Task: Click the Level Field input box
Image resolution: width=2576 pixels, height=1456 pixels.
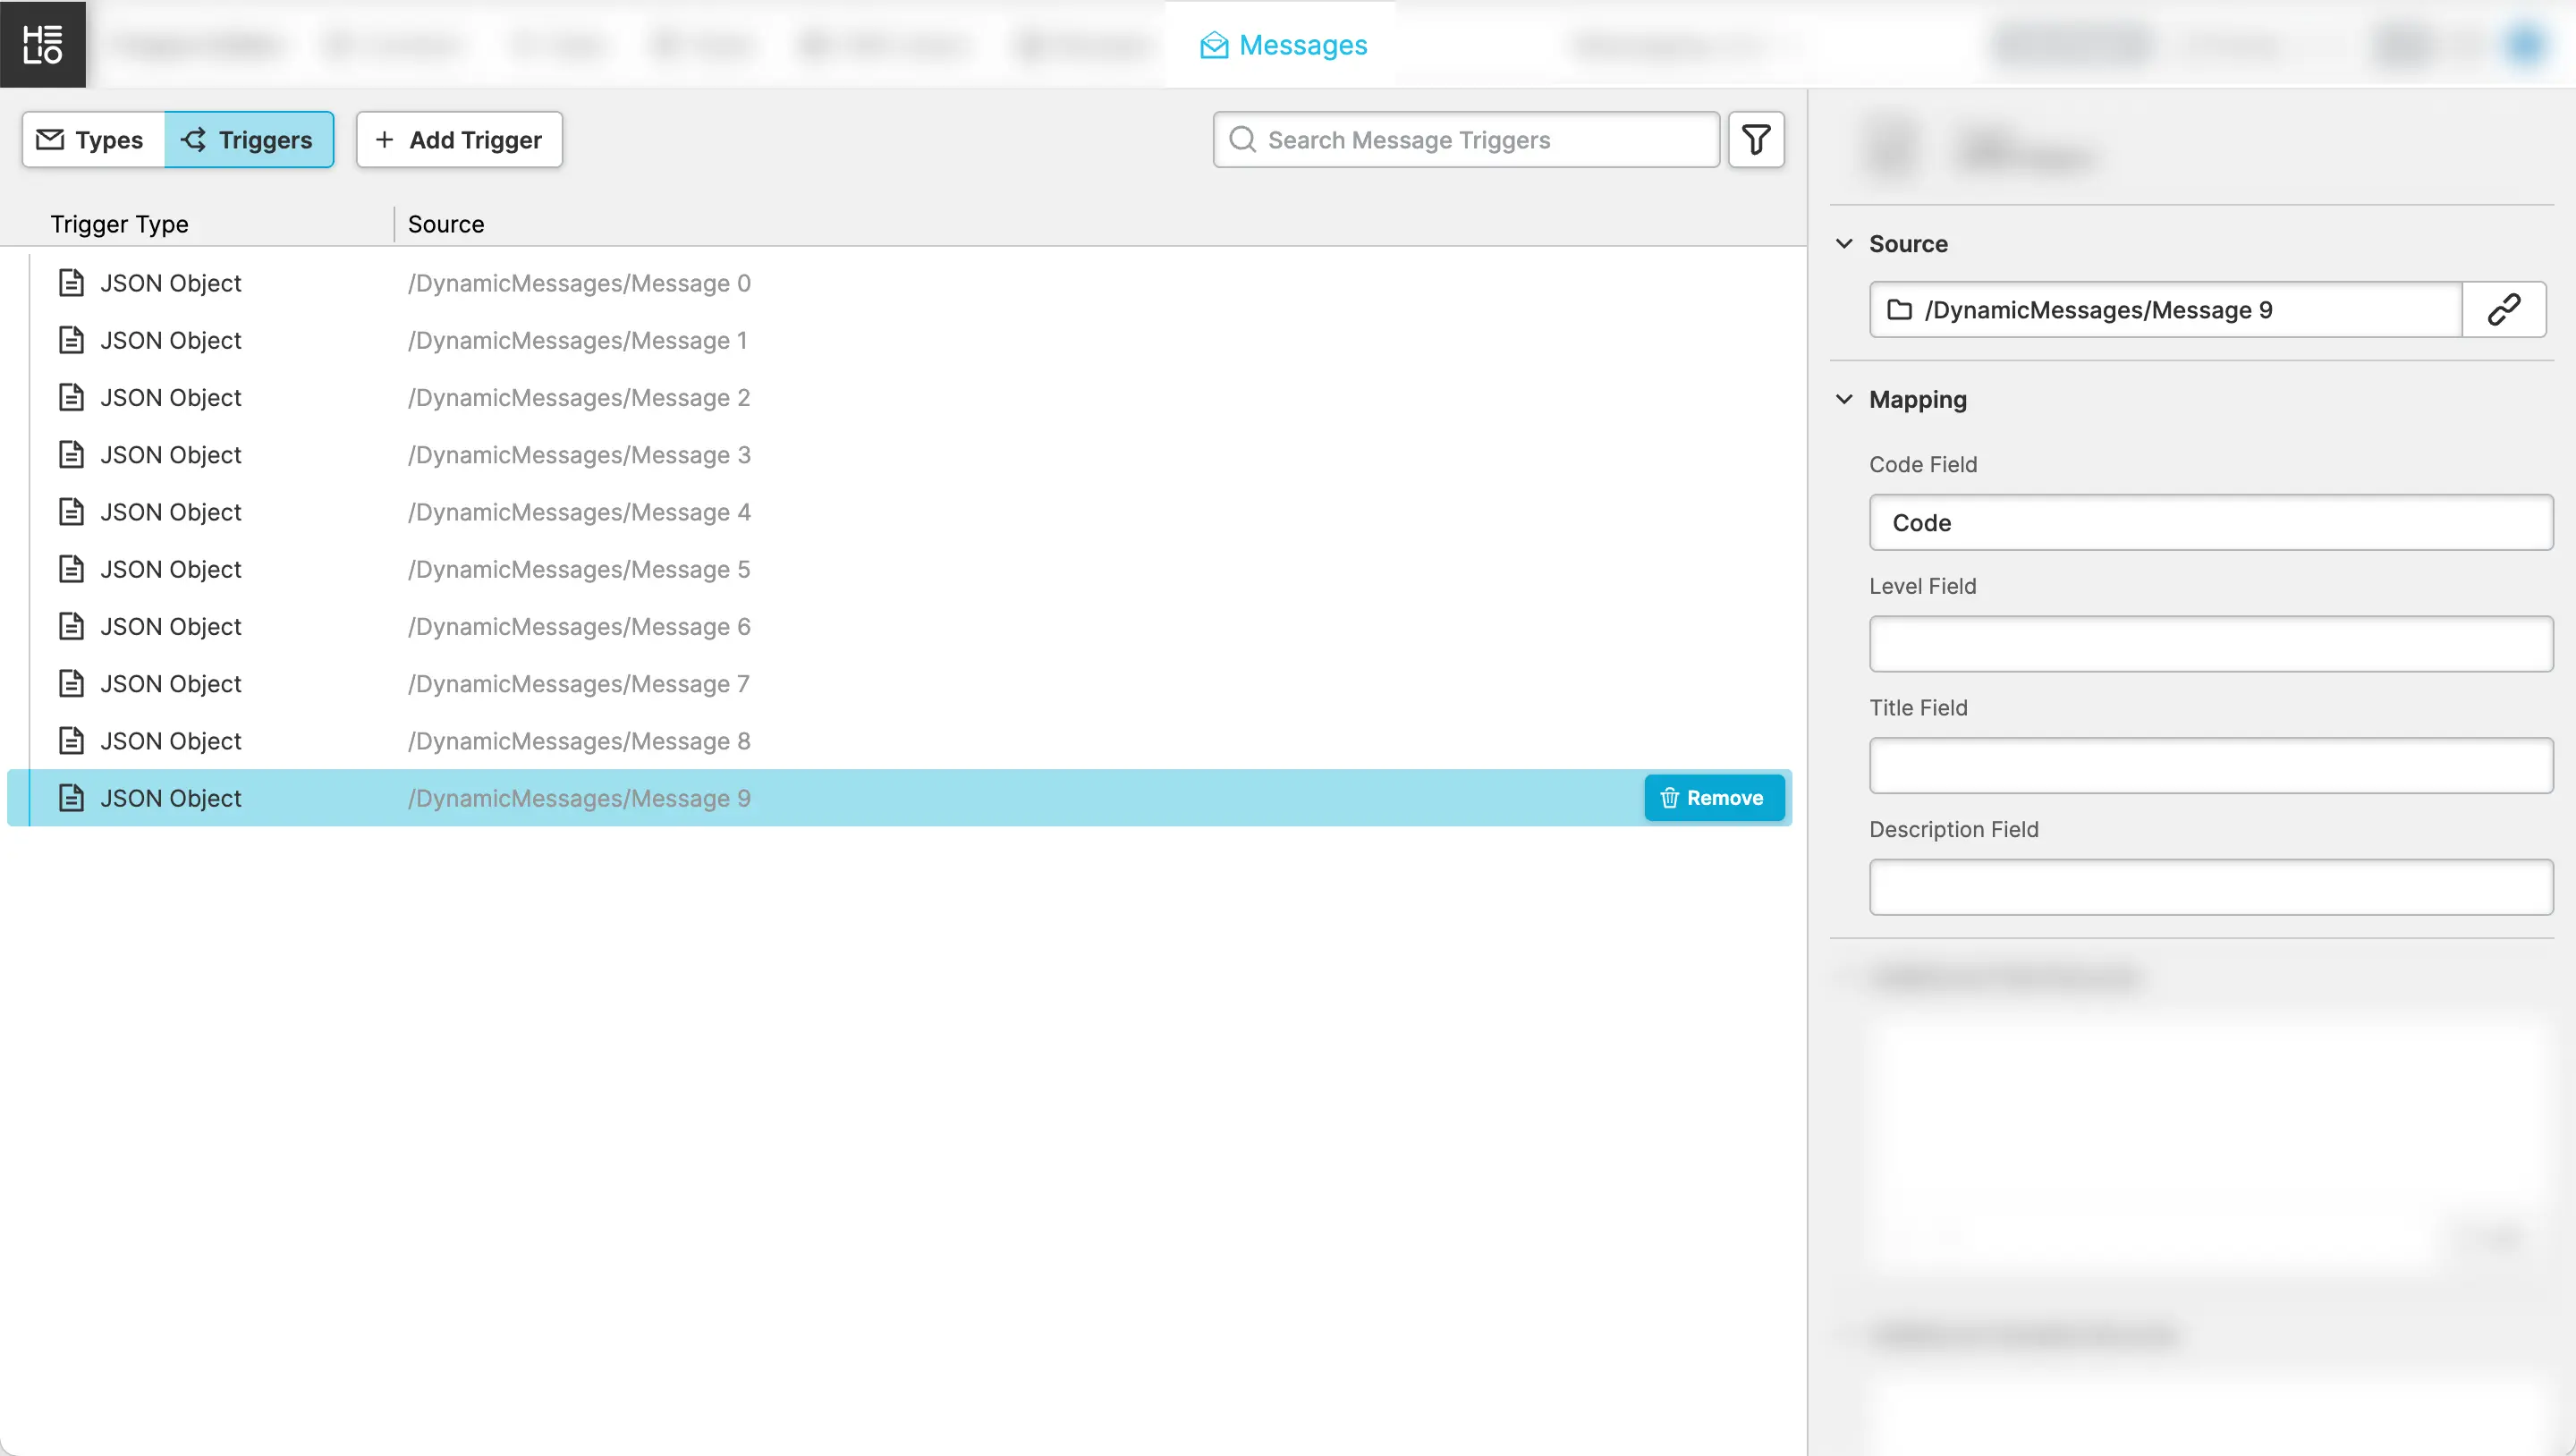Action: [x=2210, y=644]
